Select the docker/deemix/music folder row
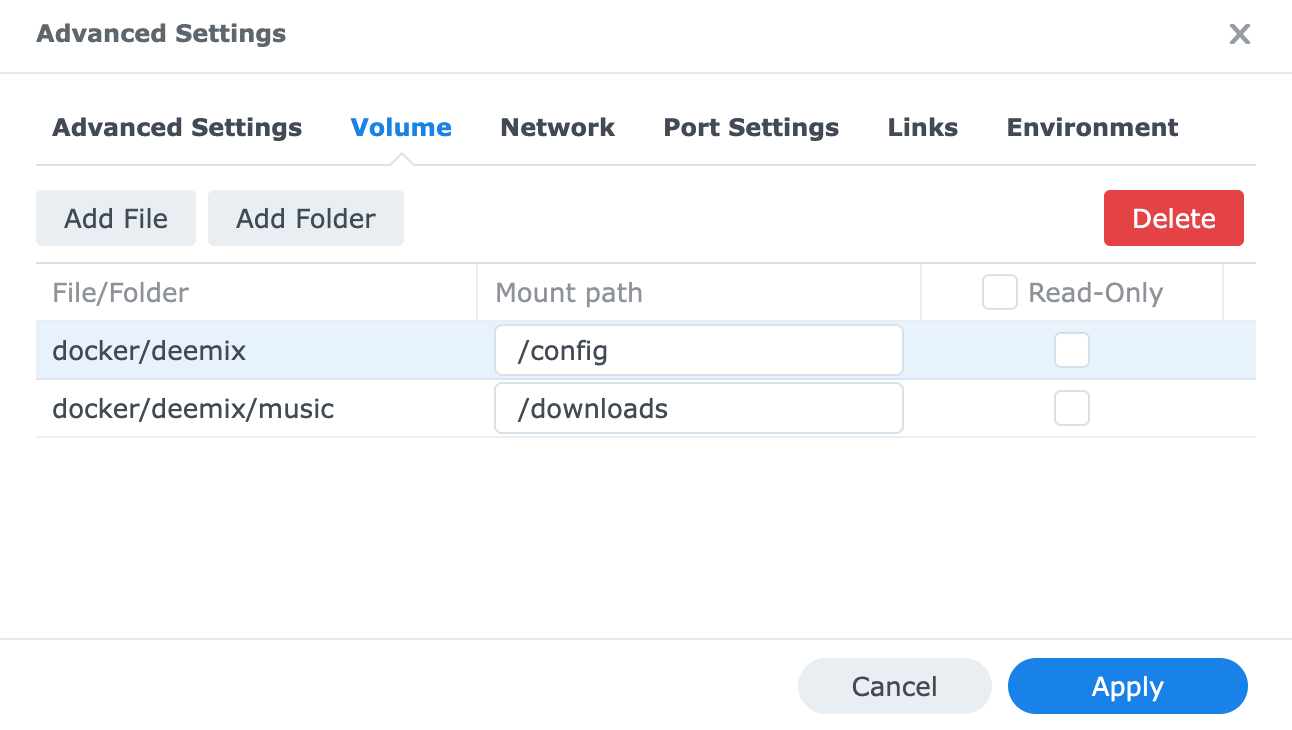The image size is (1292, 730). point(193,409)
